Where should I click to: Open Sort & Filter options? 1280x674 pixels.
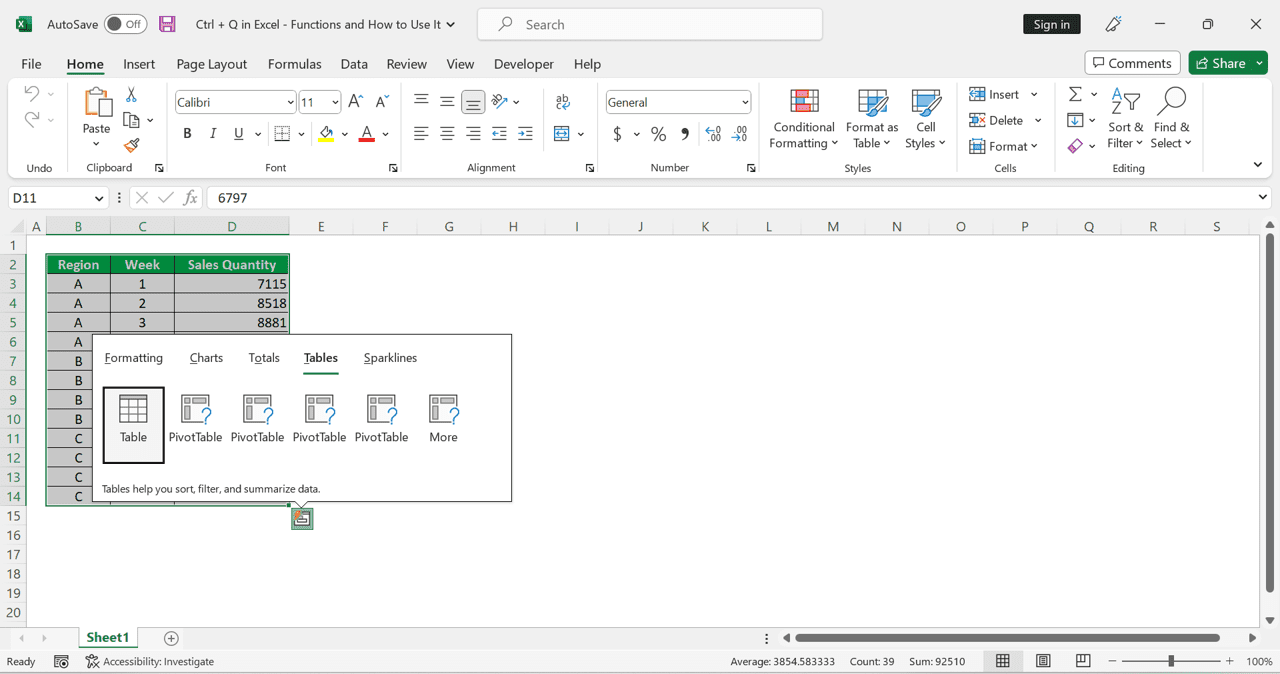[1125, 118]
